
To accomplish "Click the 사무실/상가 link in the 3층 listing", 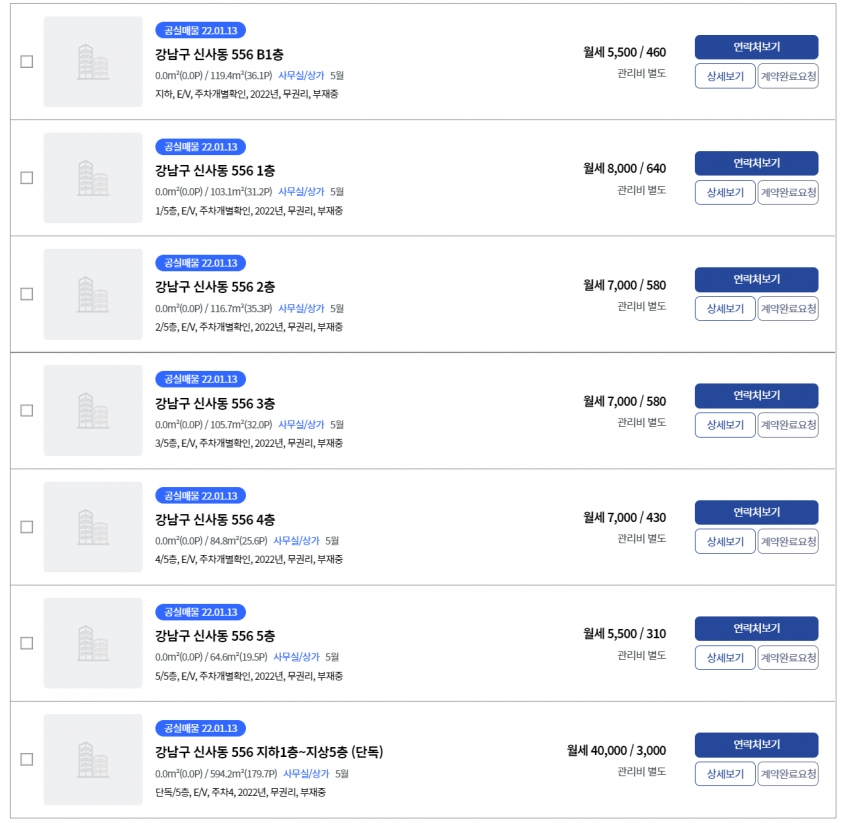I will (301, 424).
